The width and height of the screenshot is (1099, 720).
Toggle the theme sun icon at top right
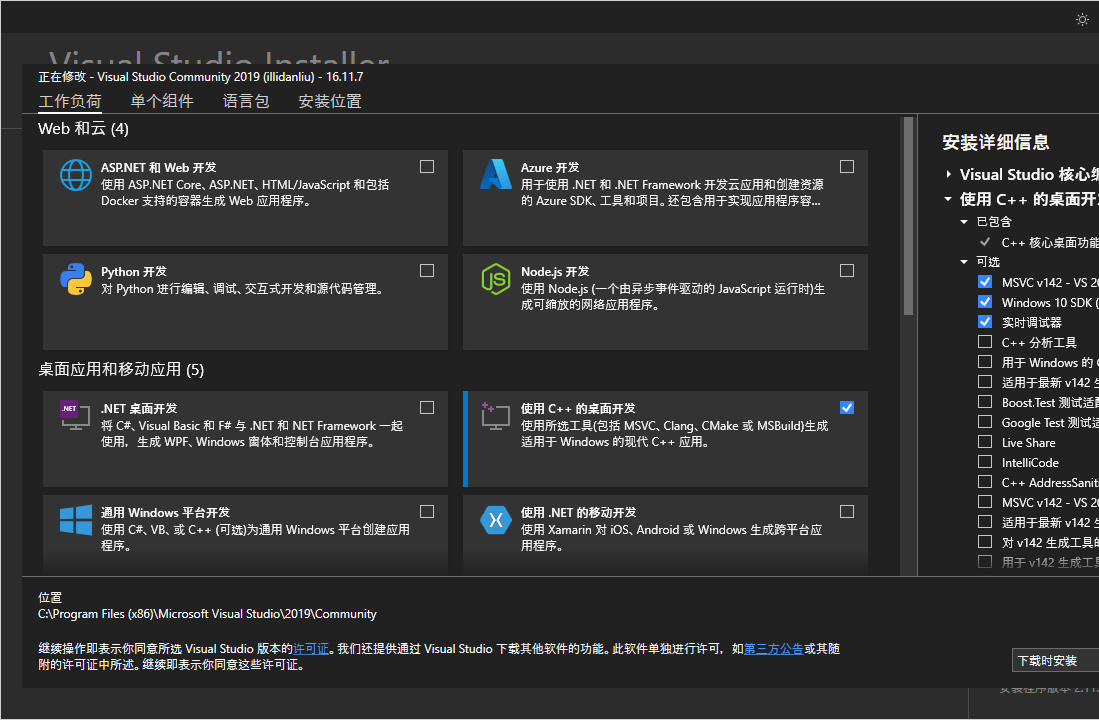(1082, 20)
